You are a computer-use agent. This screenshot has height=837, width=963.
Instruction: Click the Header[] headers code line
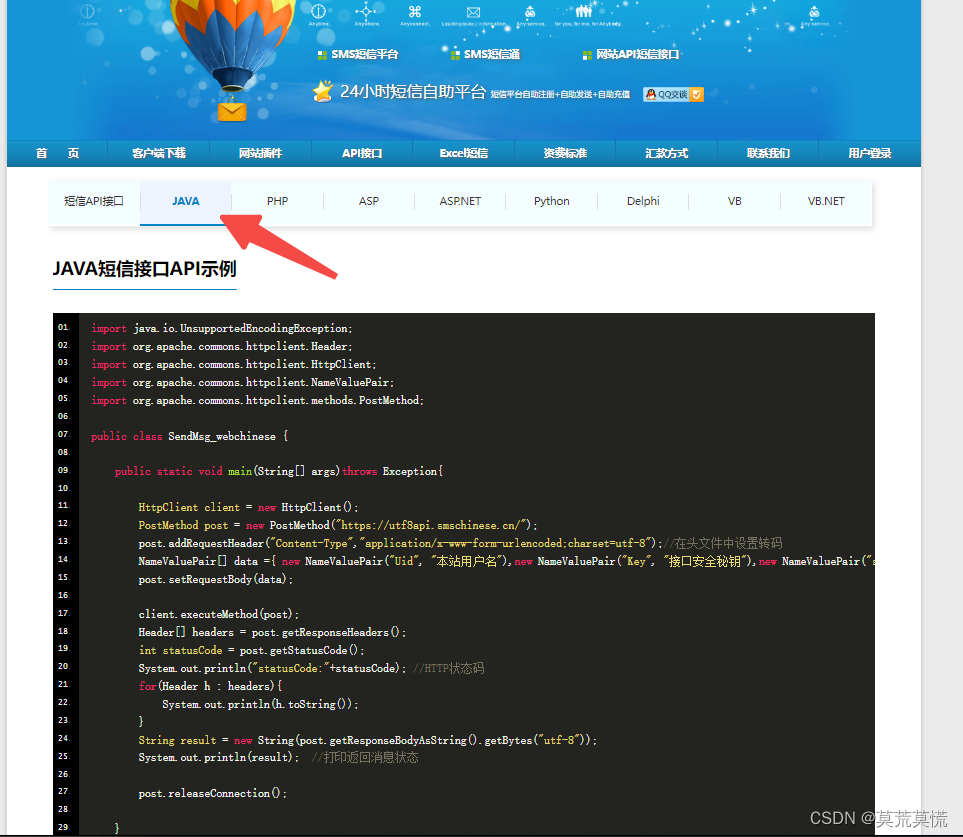click(x=272, y=632)
